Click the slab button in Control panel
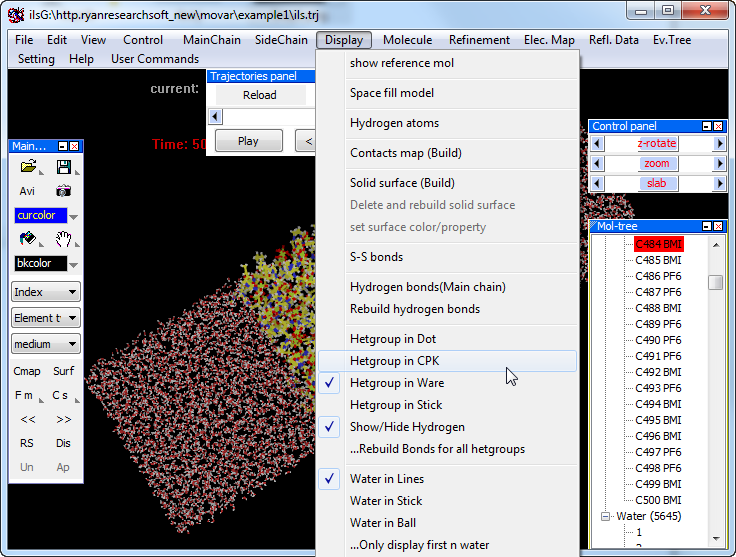 (x=657, y=183)
